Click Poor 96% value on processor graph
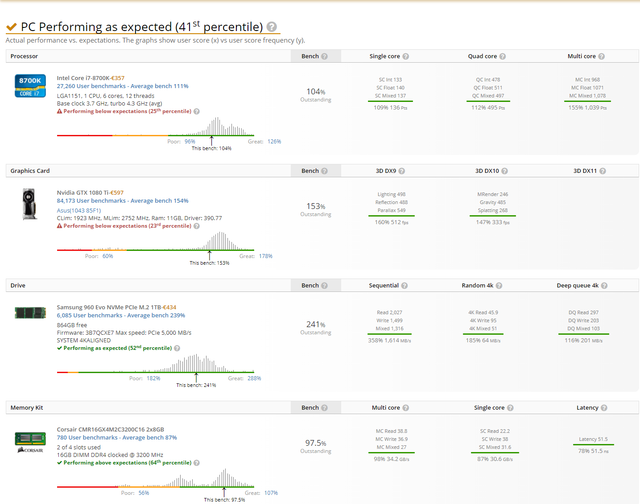This screenshot has height=504, width=640. pyautogui.click(x=190, y=142)
